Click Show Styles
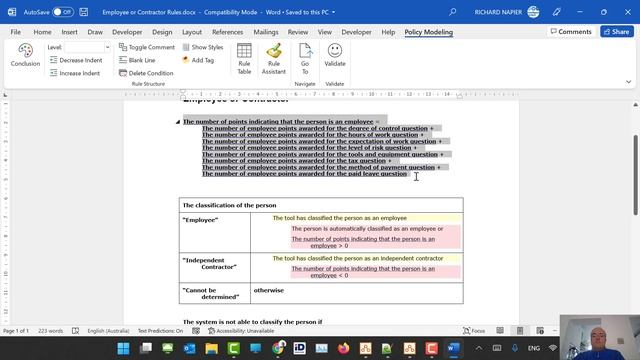This screenshot has height=360, width=640. point(203,47)
